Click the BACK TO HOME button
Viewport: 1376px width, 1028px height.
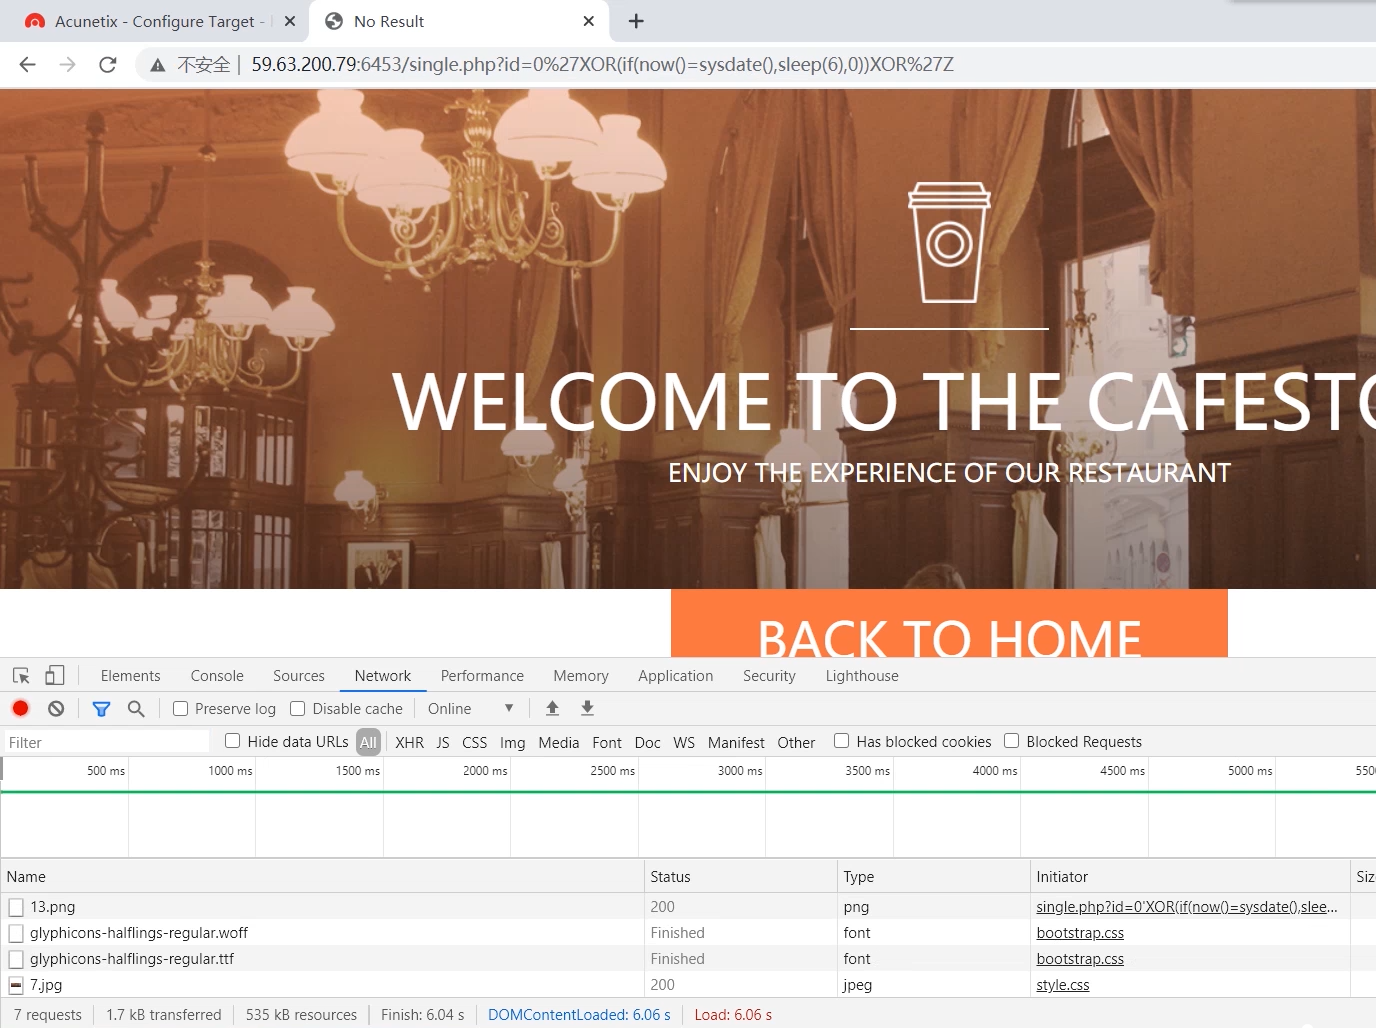949,623
